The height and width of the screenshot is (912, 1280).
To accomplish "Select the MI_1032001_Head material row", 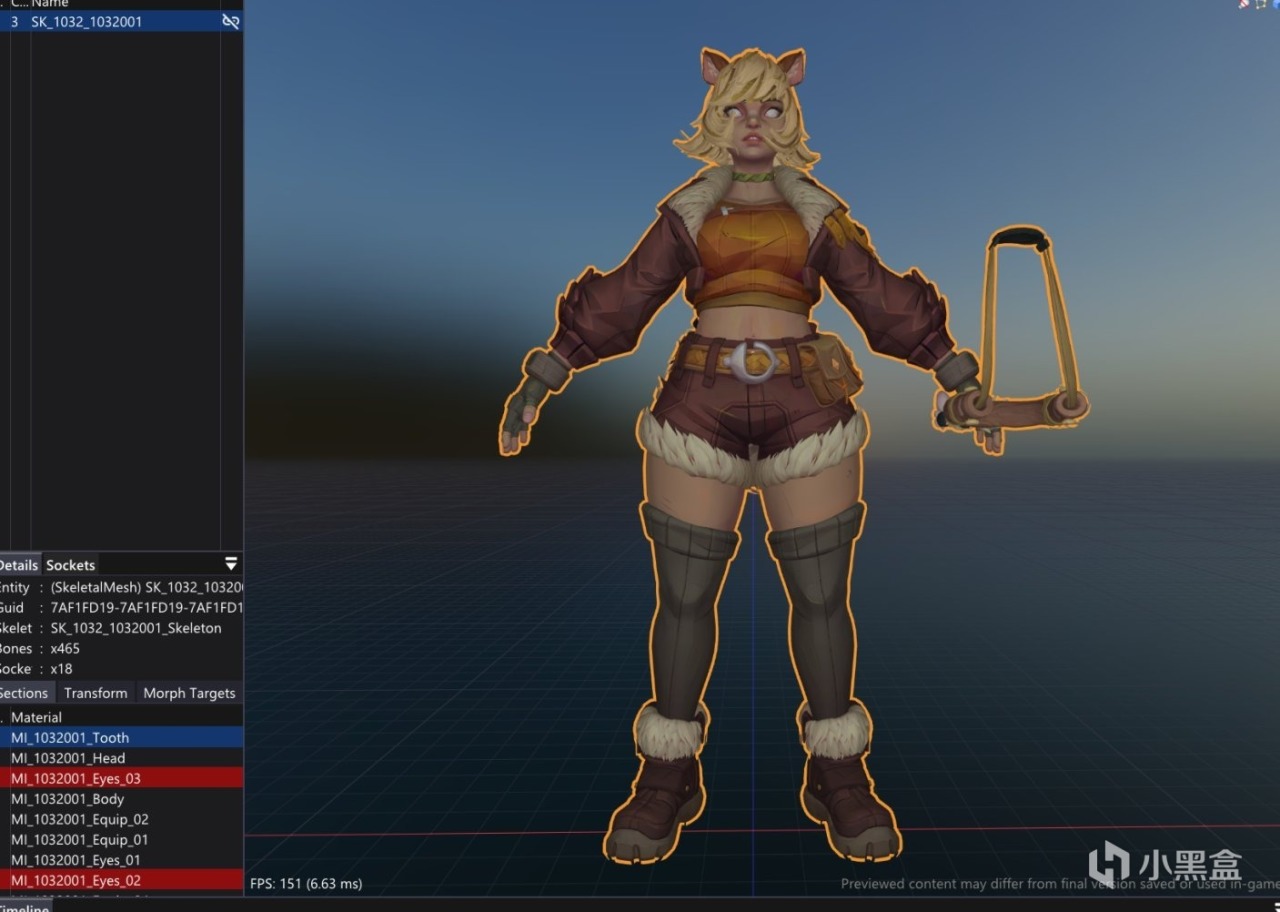I will pos(122,758).
